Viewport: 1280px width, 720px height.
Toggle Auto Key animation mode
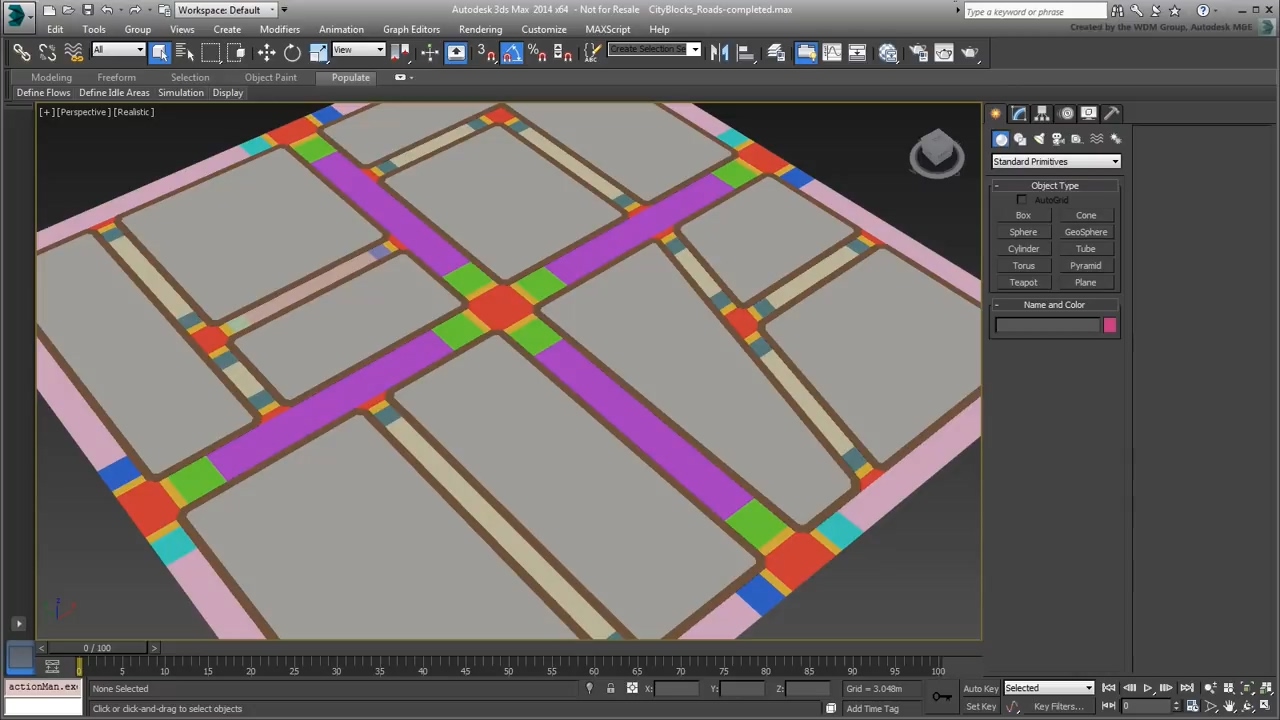click(x=980, y=688)
